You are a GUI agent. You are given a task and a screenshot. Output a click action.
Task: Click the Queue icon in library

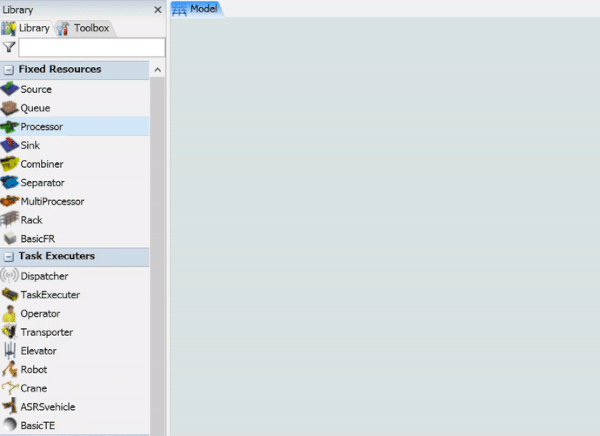pos(10,108)
